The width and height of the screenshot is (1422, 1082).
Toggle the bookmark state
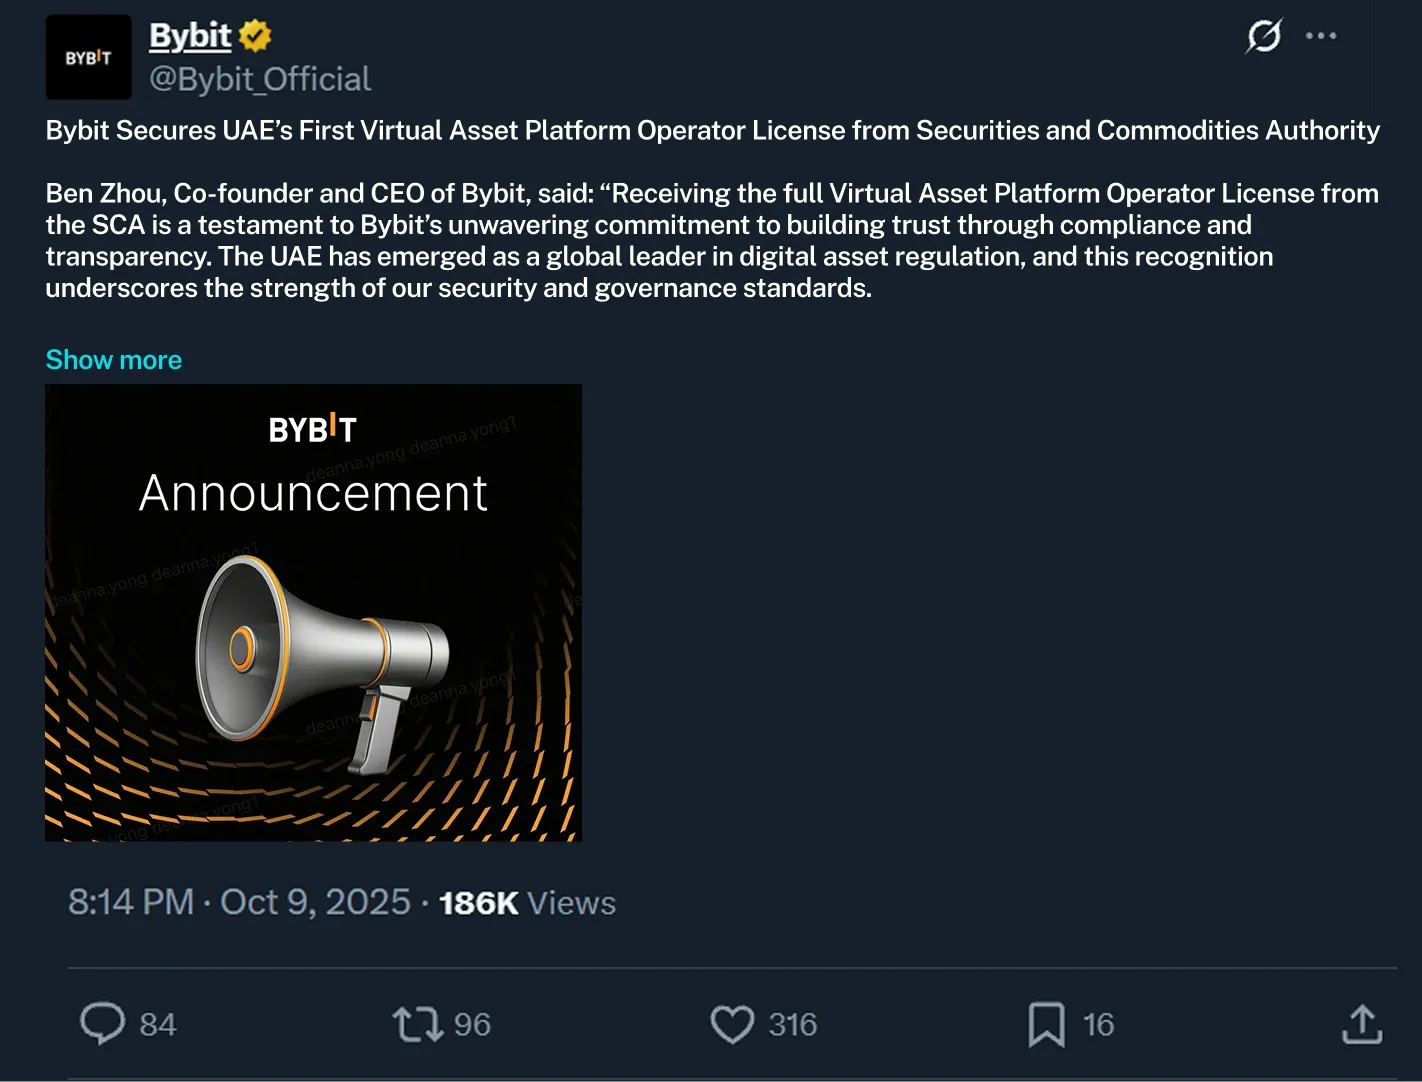tap(1046, 1024)
